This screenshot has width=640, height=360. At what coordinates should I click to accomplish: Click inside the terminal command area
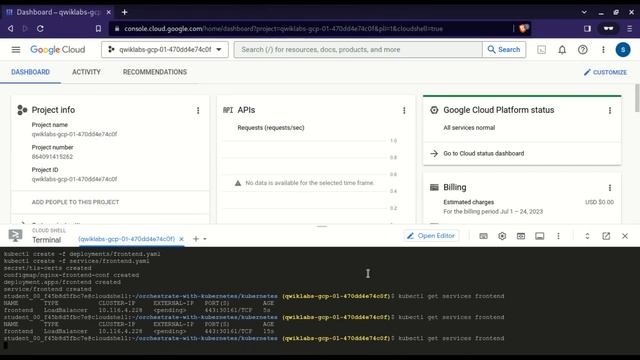tap(320, 300)
